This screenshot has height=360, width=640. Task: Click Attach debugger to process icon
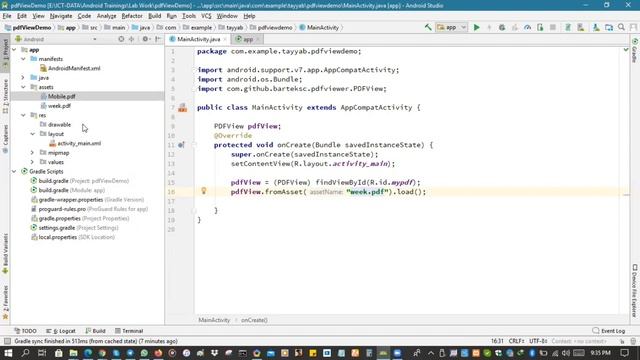tap(540, 27)
